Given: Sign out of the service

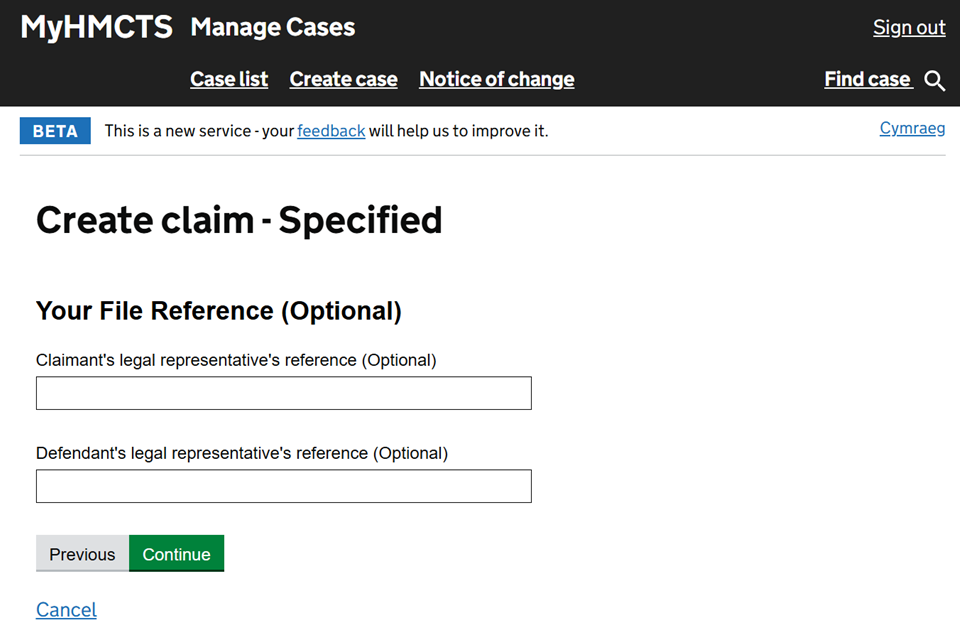Looking at the screenshot, I should (908, 27).
